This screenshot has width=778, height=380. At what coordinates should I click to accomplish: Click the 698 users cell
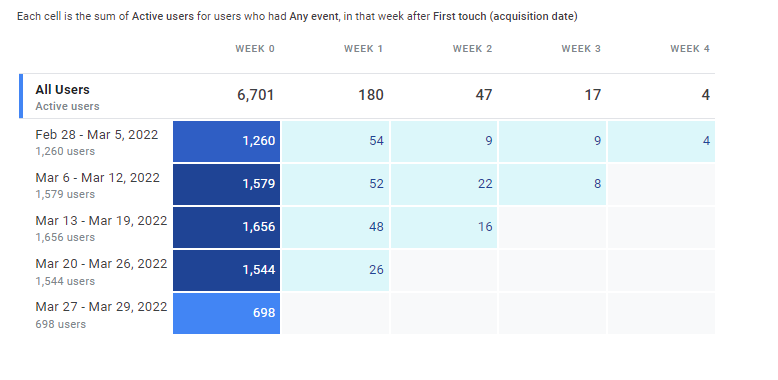pyautogui.click(x=226, y=314)
